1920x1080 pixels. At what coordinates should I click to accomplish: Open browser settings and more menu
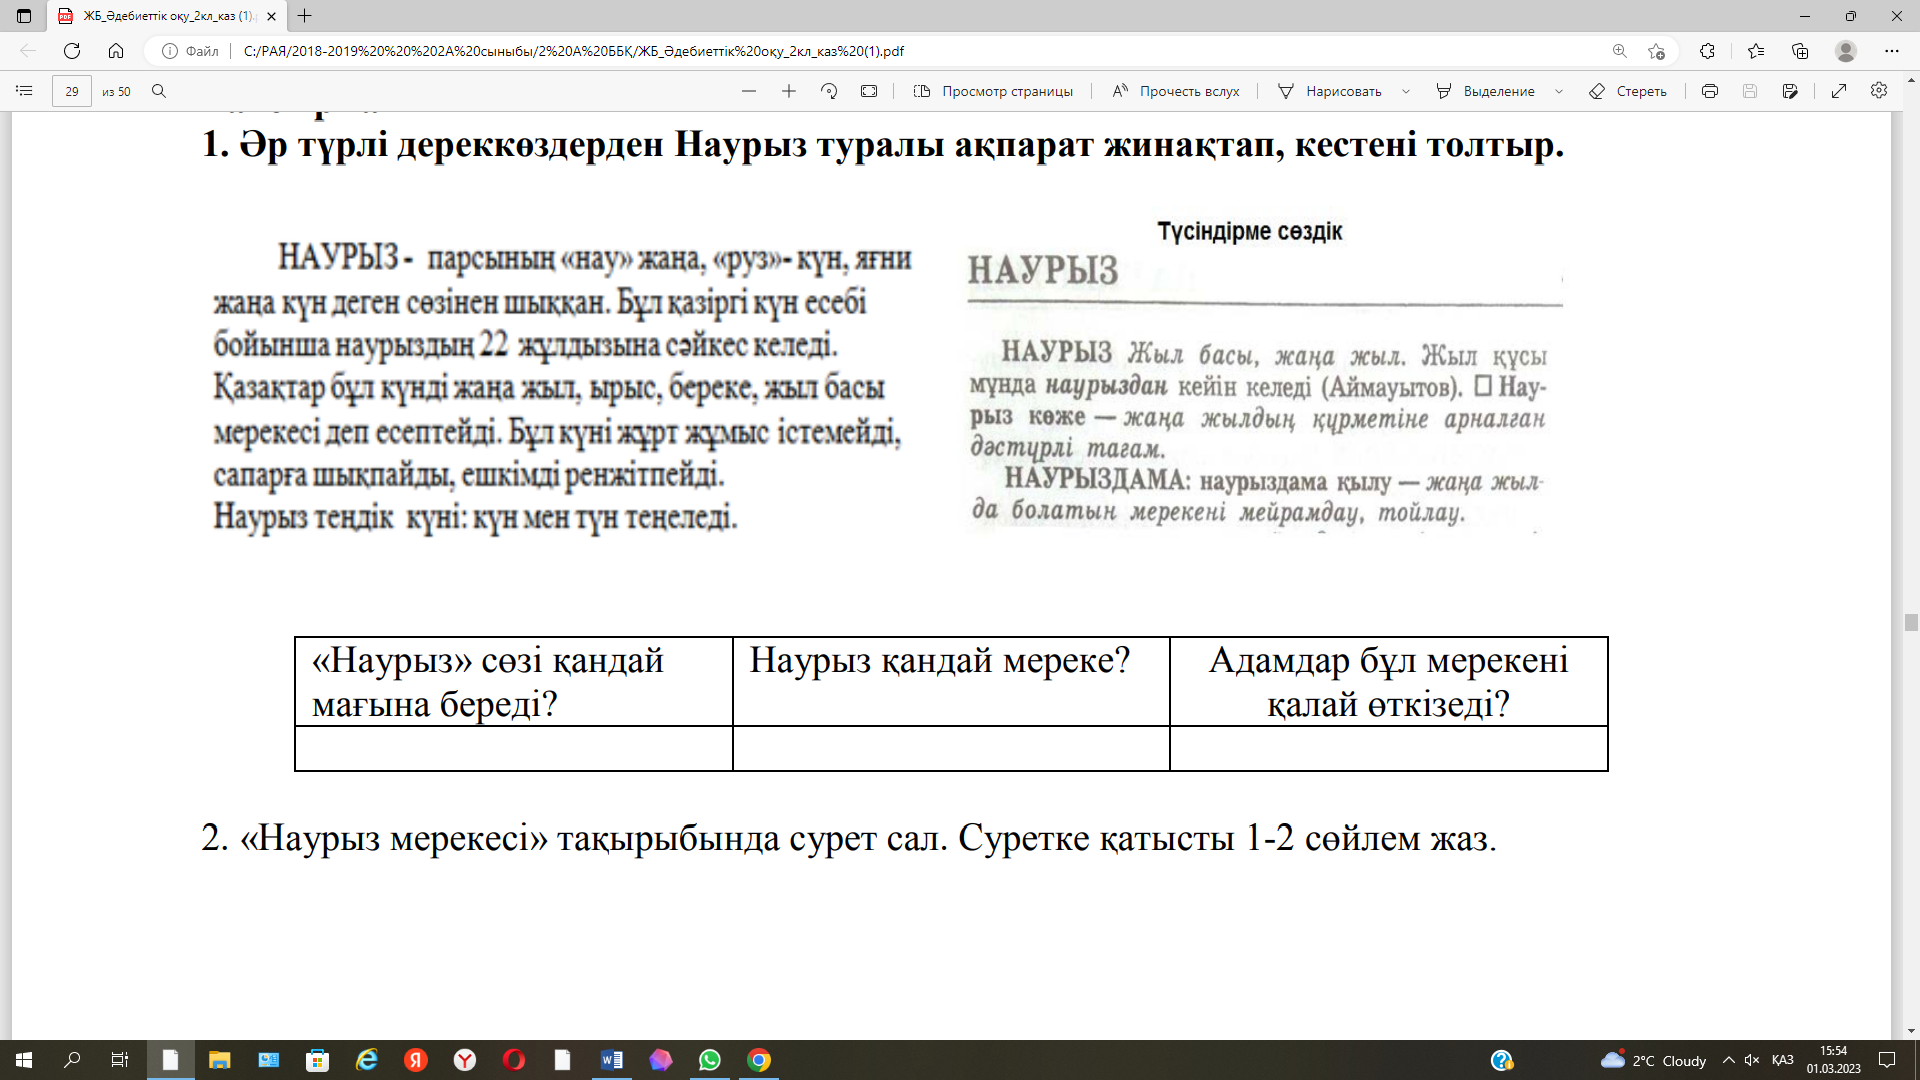tap(1891, 51)
